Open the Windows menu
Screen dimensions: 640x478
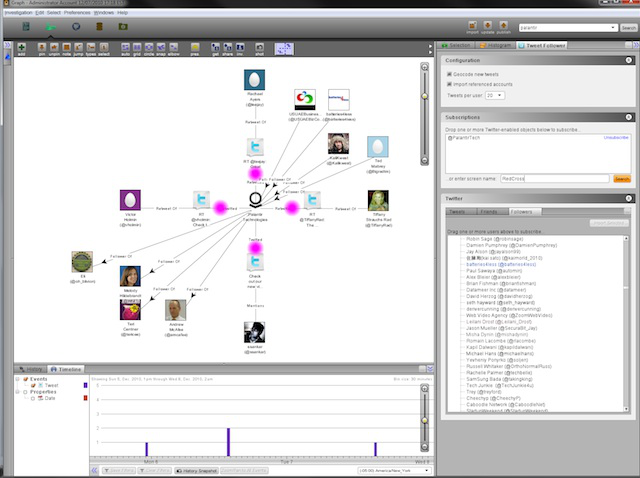click(104, 13)
